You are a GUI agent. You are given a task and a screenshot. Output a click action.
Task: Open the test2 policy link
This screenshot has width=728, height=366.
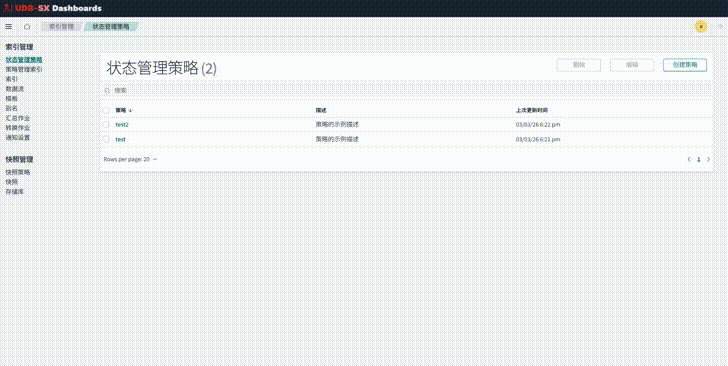(122, 124)
